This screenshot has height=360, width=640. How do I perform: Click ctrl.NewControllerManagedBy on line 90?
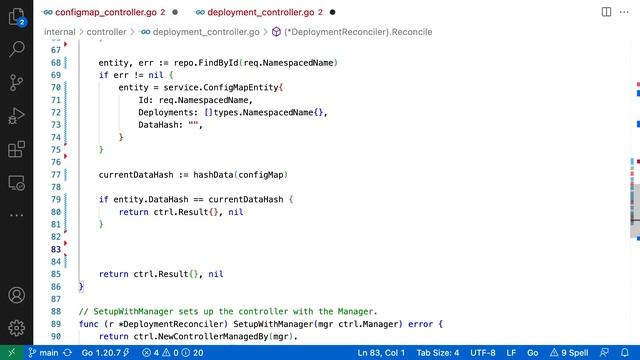point(201,336)
